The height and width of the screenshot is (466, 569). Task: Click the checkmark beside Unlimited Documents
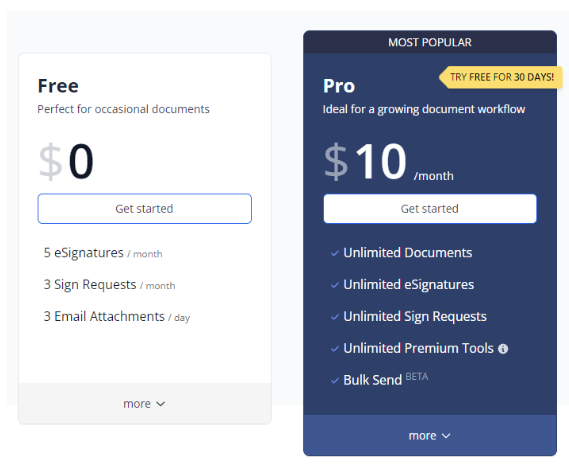pyautogui.click(x=335, y=253)
